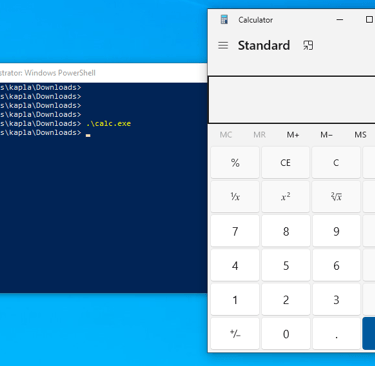
Task: Square the value with x² key
Action: (286, 197)
